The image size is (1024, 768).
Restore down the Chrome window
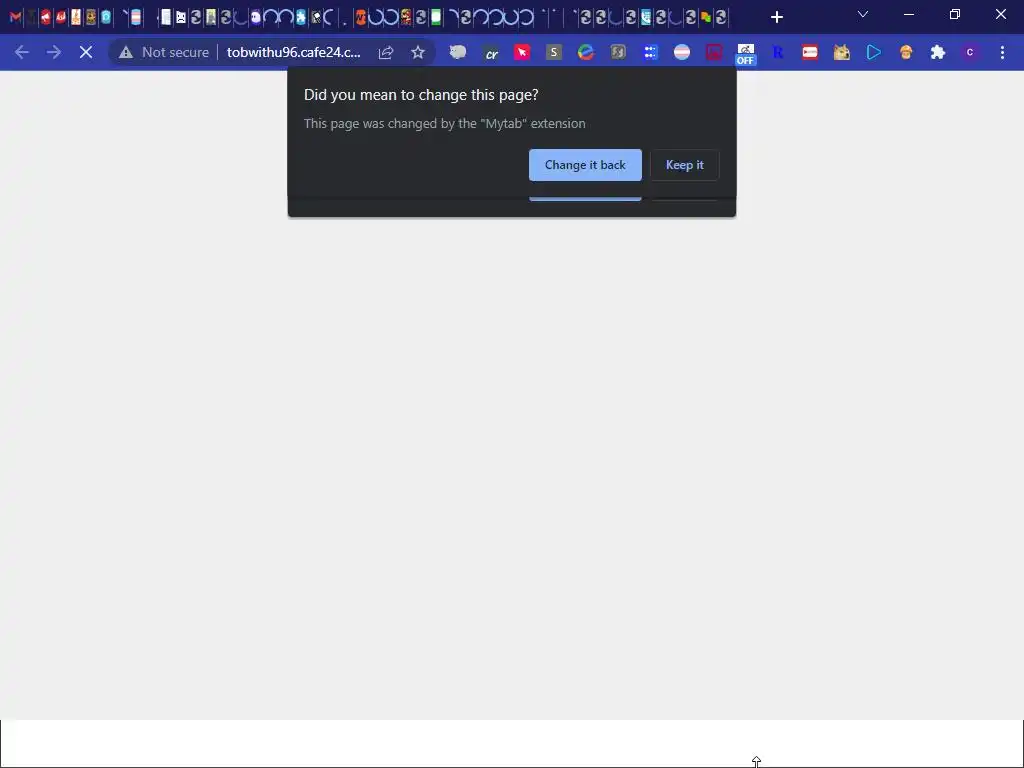[955, 14]
